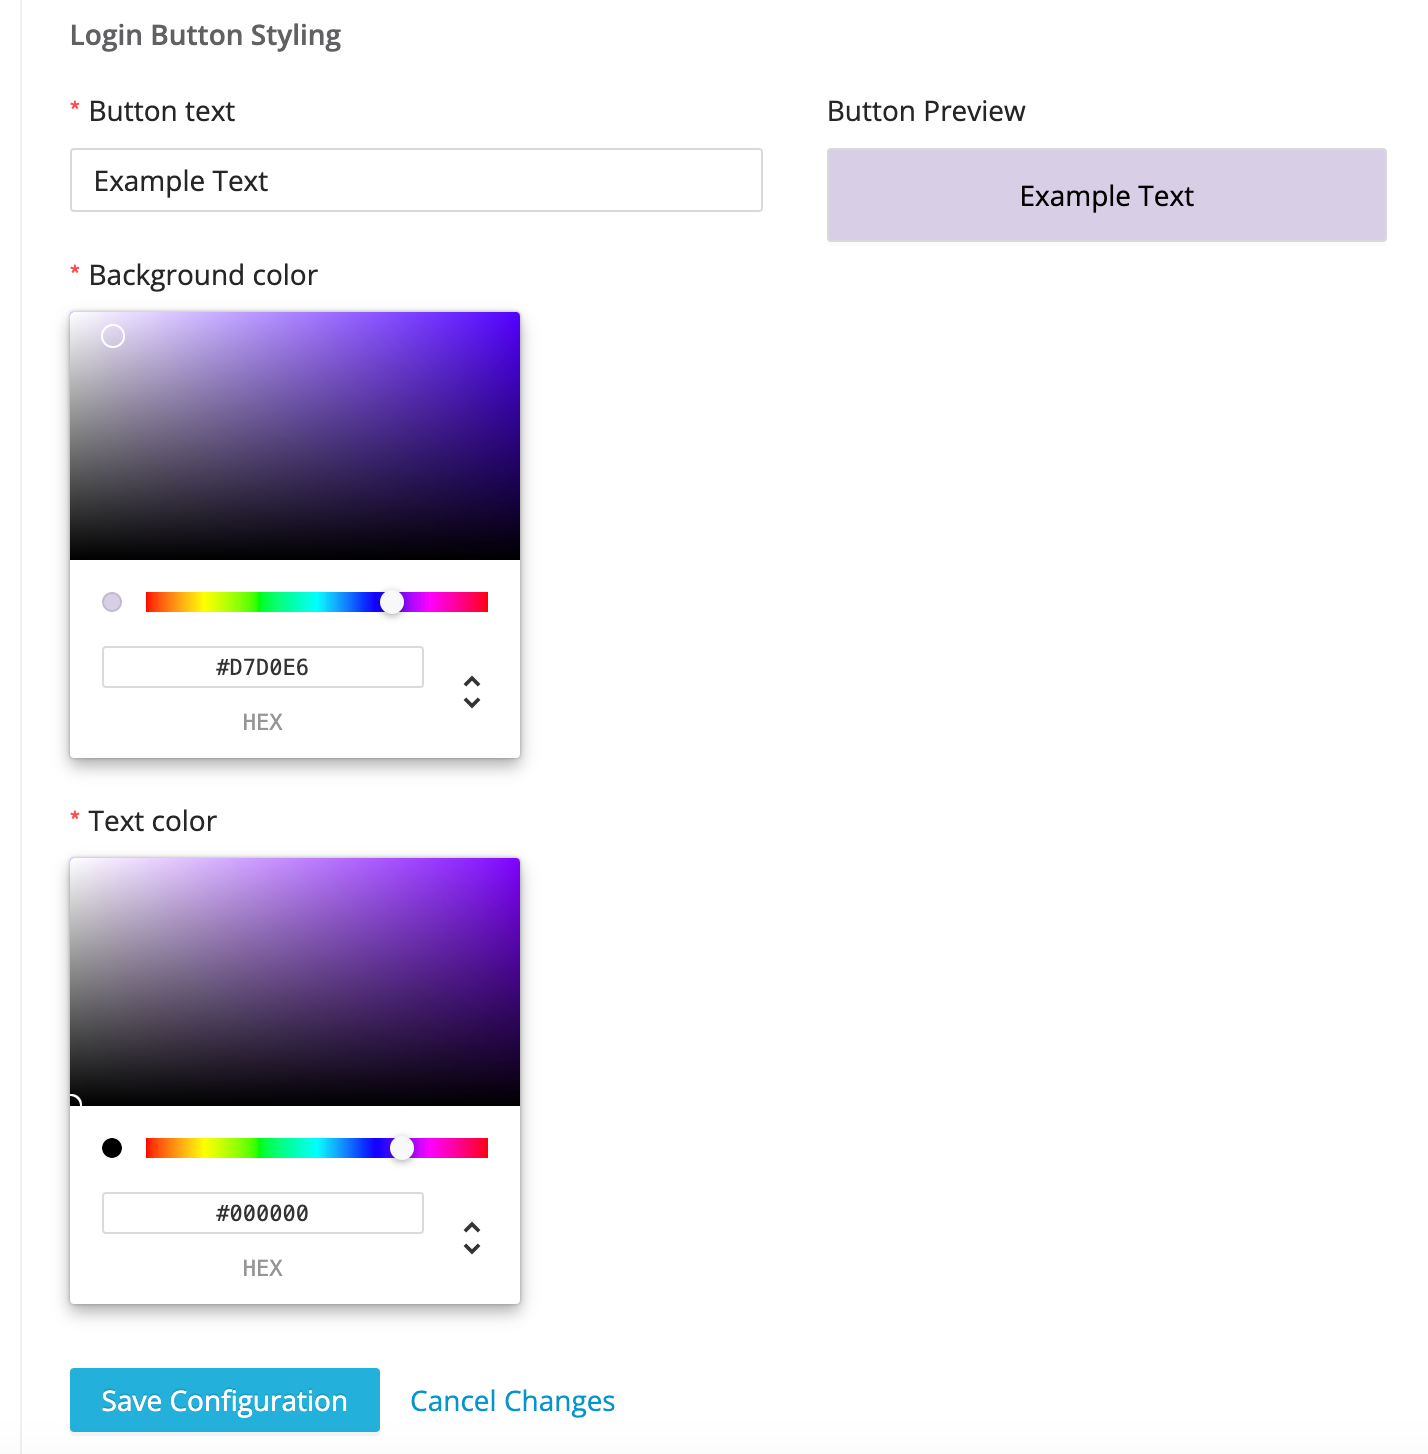Click the Text color picker handle at bottom-left

pyautogui.click(x=73, y=1102)
